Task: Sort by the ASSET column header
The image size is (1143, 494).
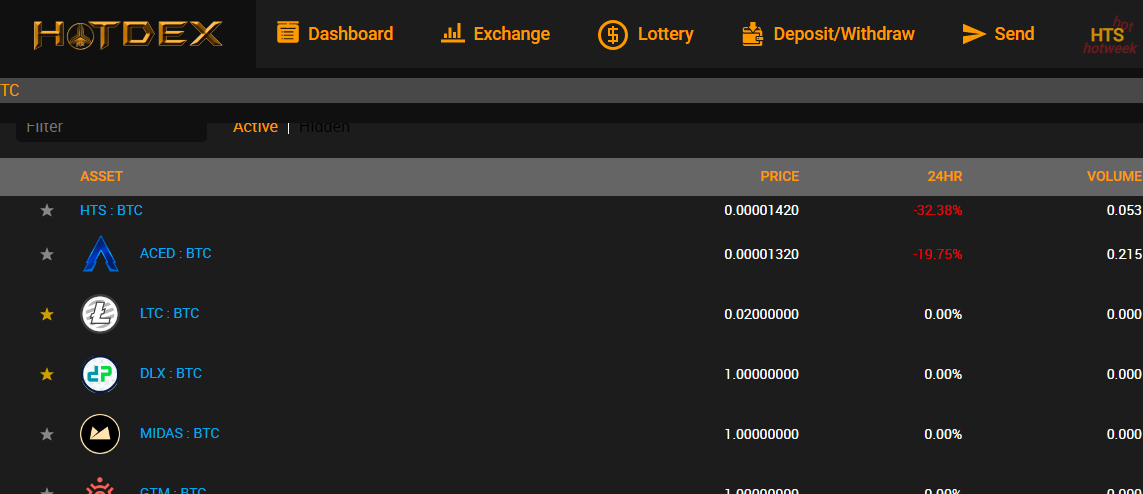Action: pos(101,176)
